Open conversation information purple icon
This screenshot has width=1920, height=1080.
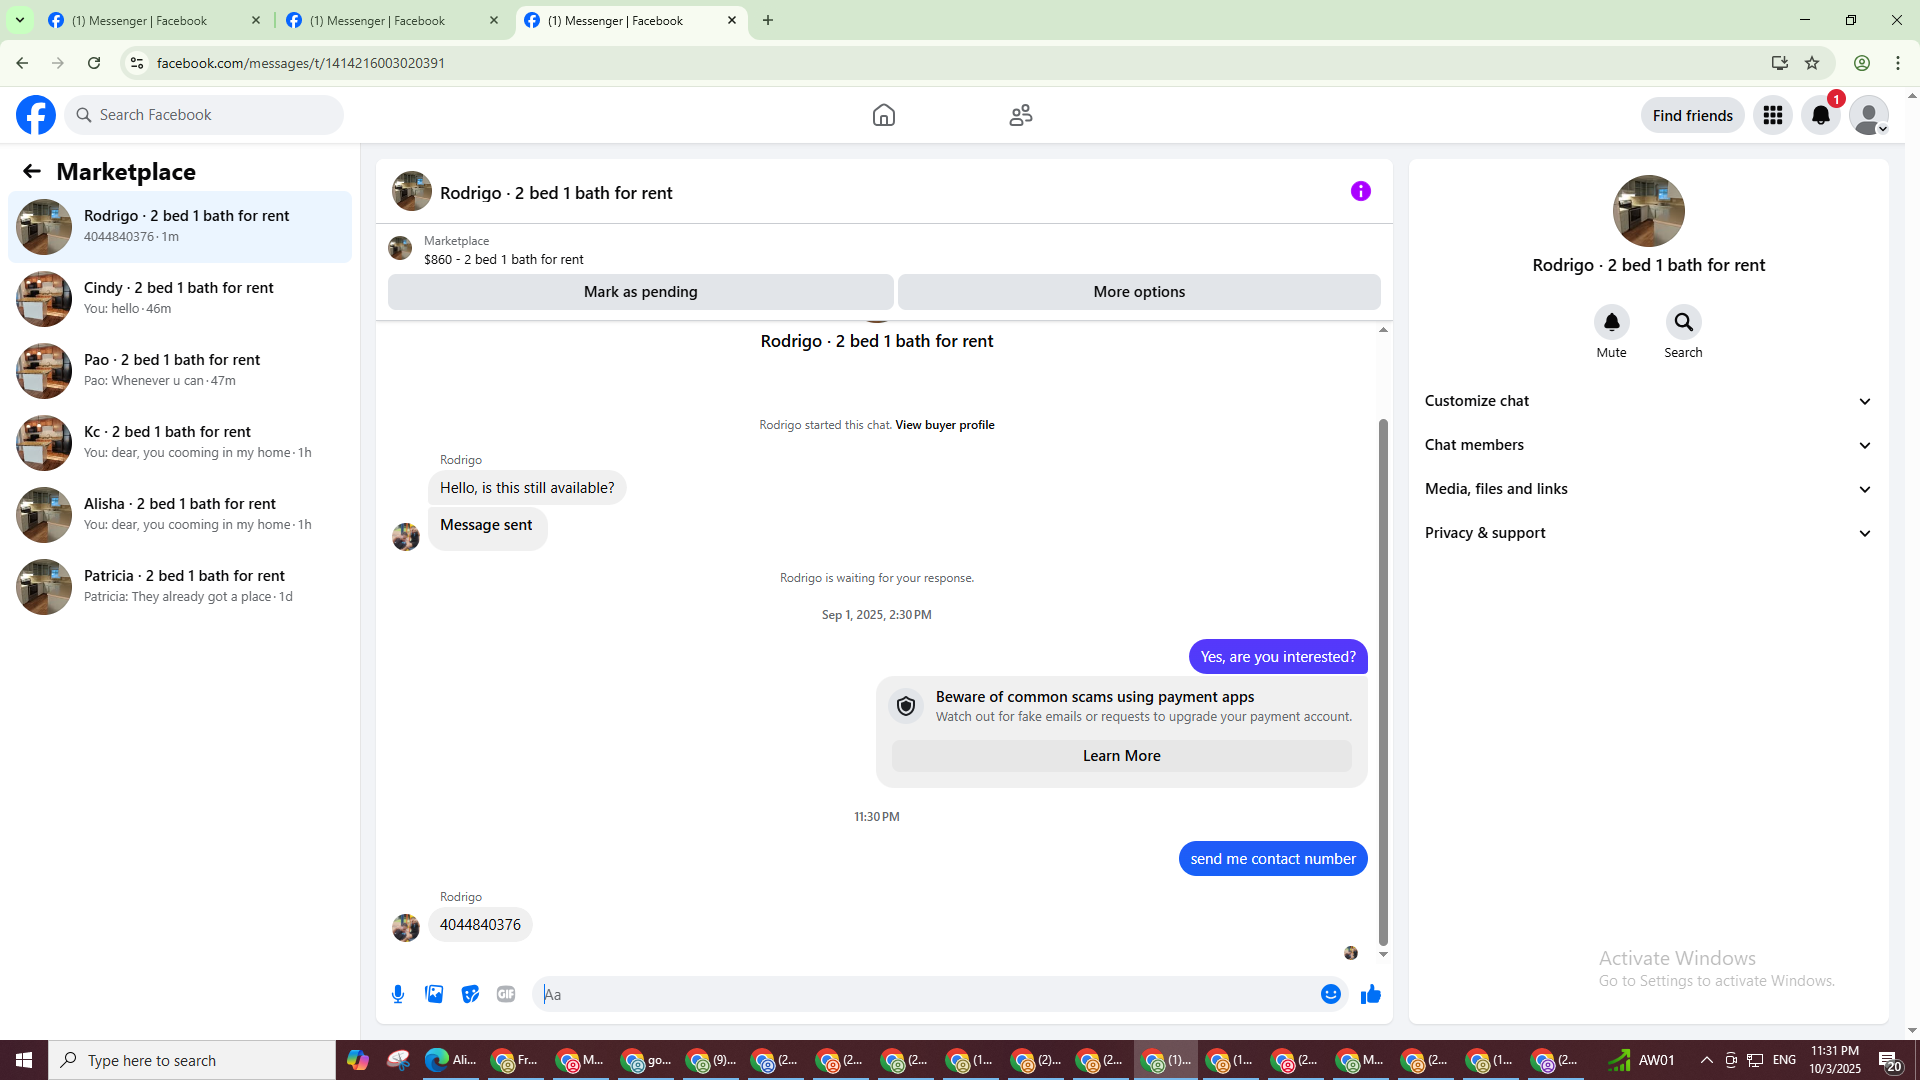tap(1361, 191)
